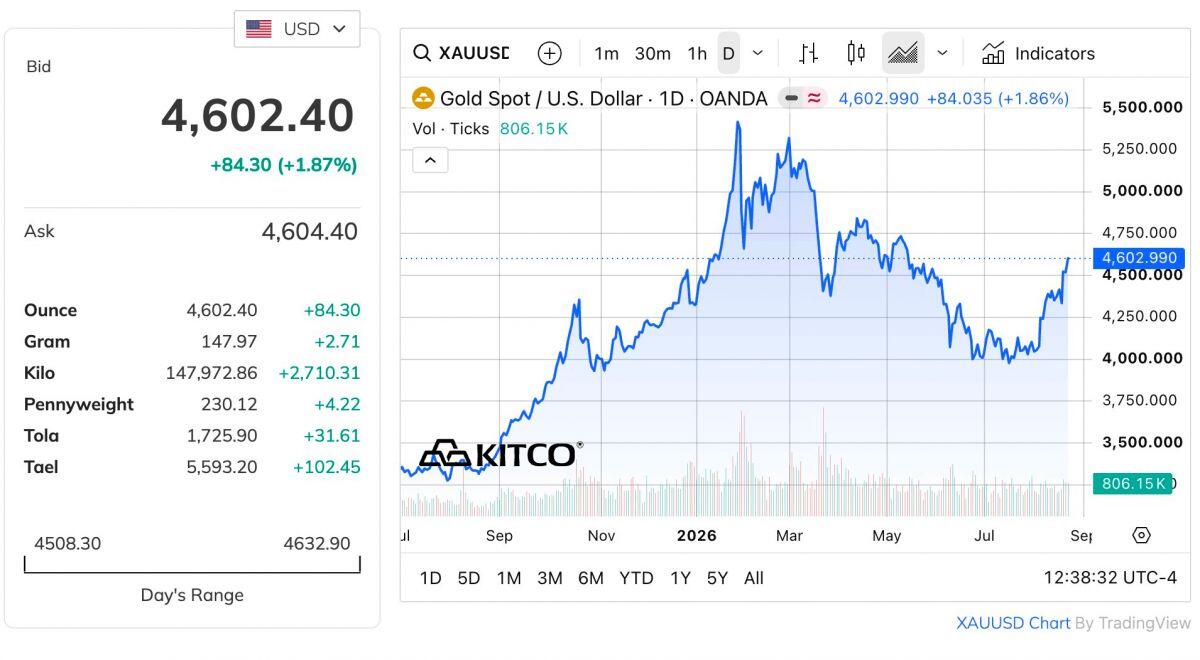This screenshot has width=1200, height=660.
Task: Toggle the market status pill beside OANDA
Action: pos(803,98)
